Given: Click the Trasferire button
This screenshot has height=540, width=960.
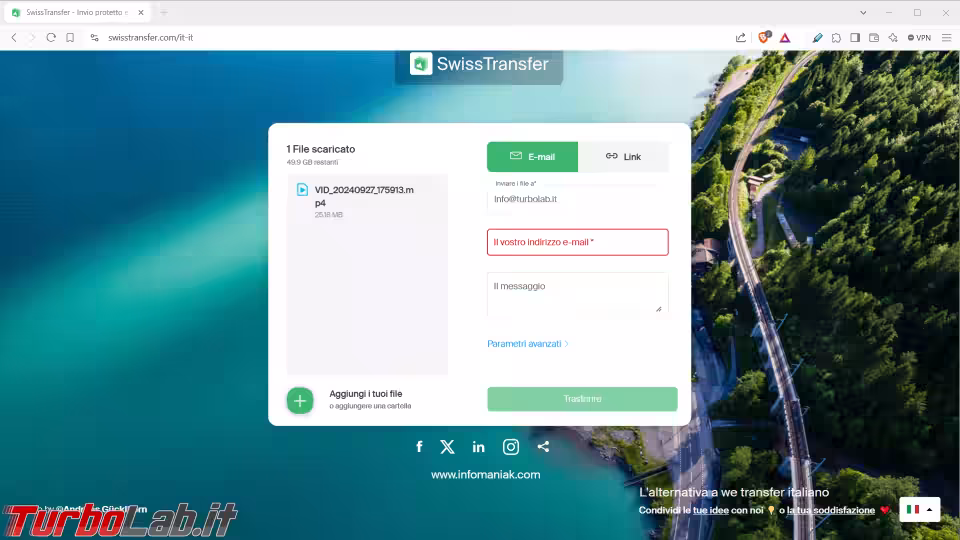Looking at the screenshot, I should tap(582, 399).
